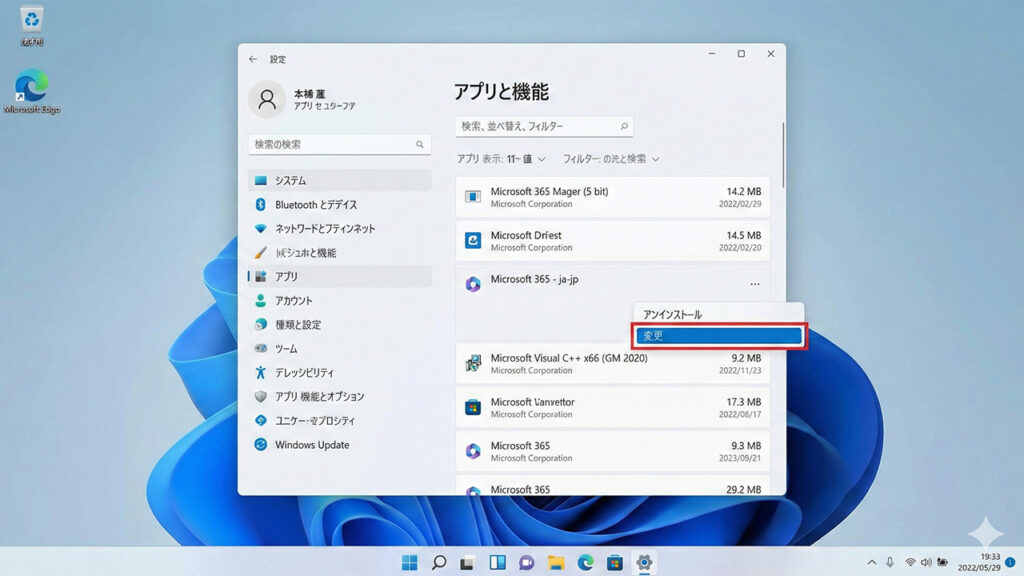Click the Windows Start button on taskbar
Image resolution: width=1024 pixels, height=576 pixels.
(x=410, y=563)
